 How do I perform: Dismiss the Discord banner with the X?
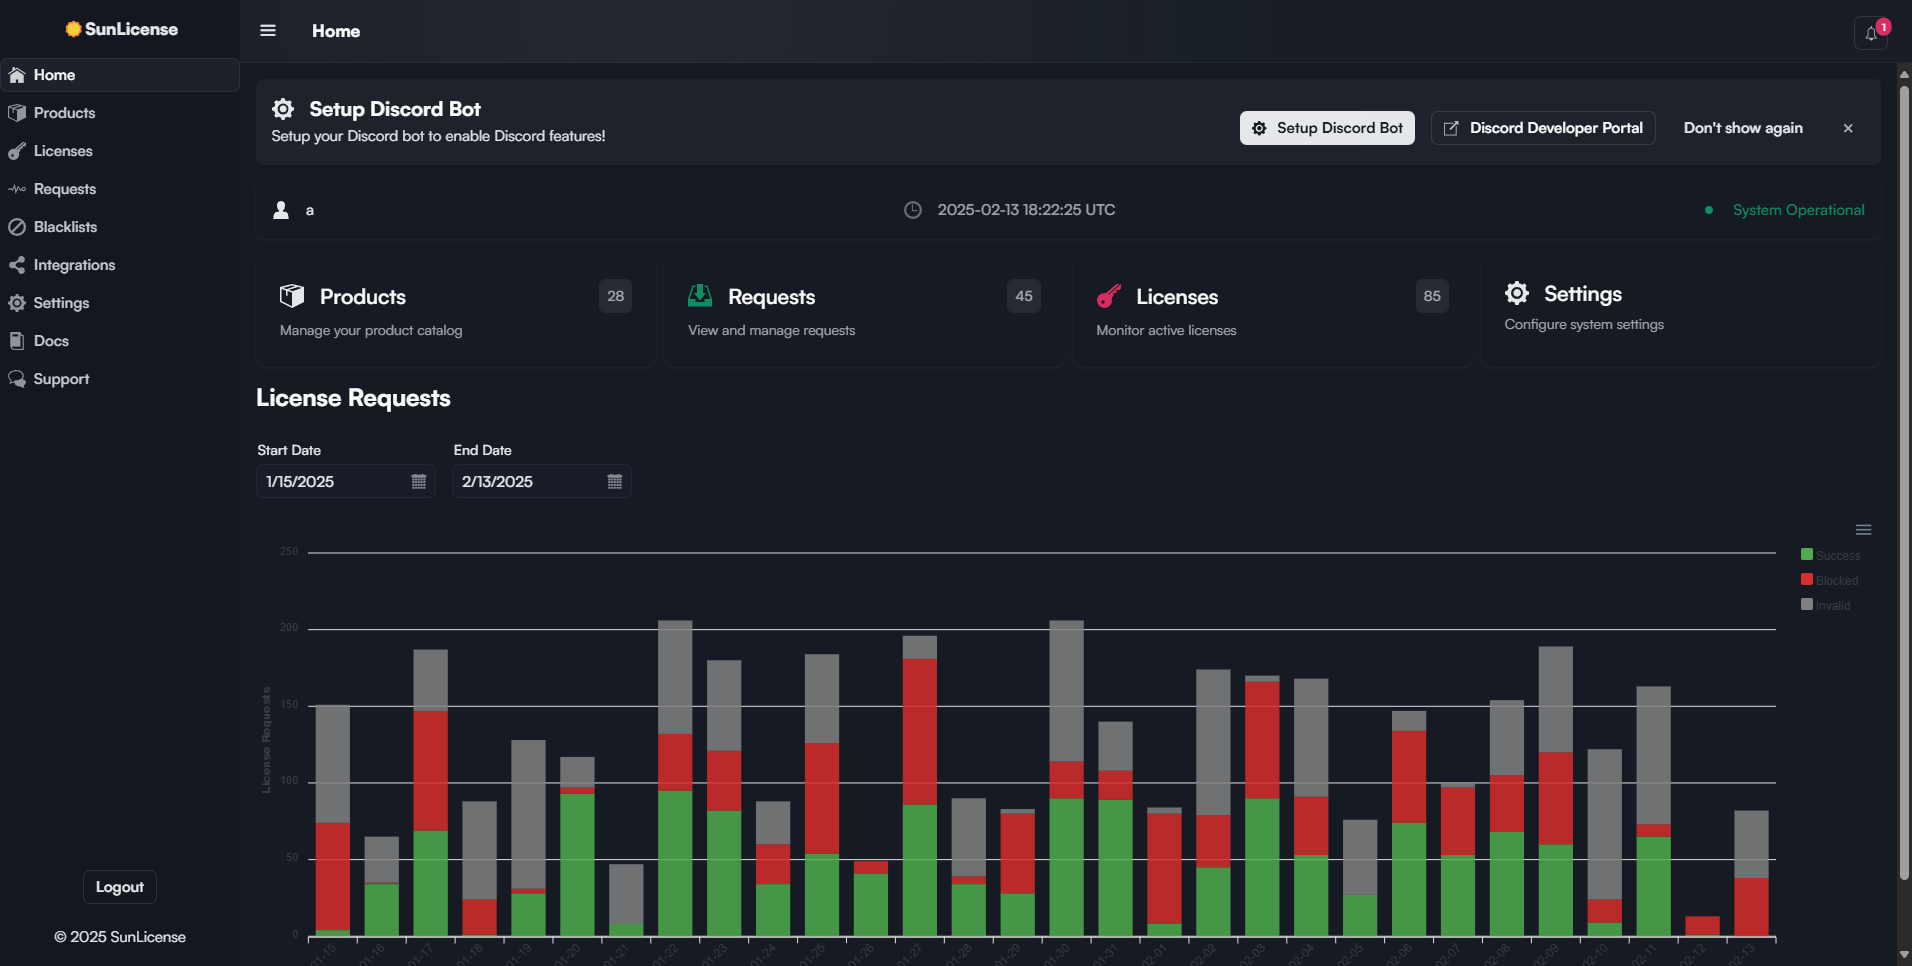click(x=1847, y=128)
